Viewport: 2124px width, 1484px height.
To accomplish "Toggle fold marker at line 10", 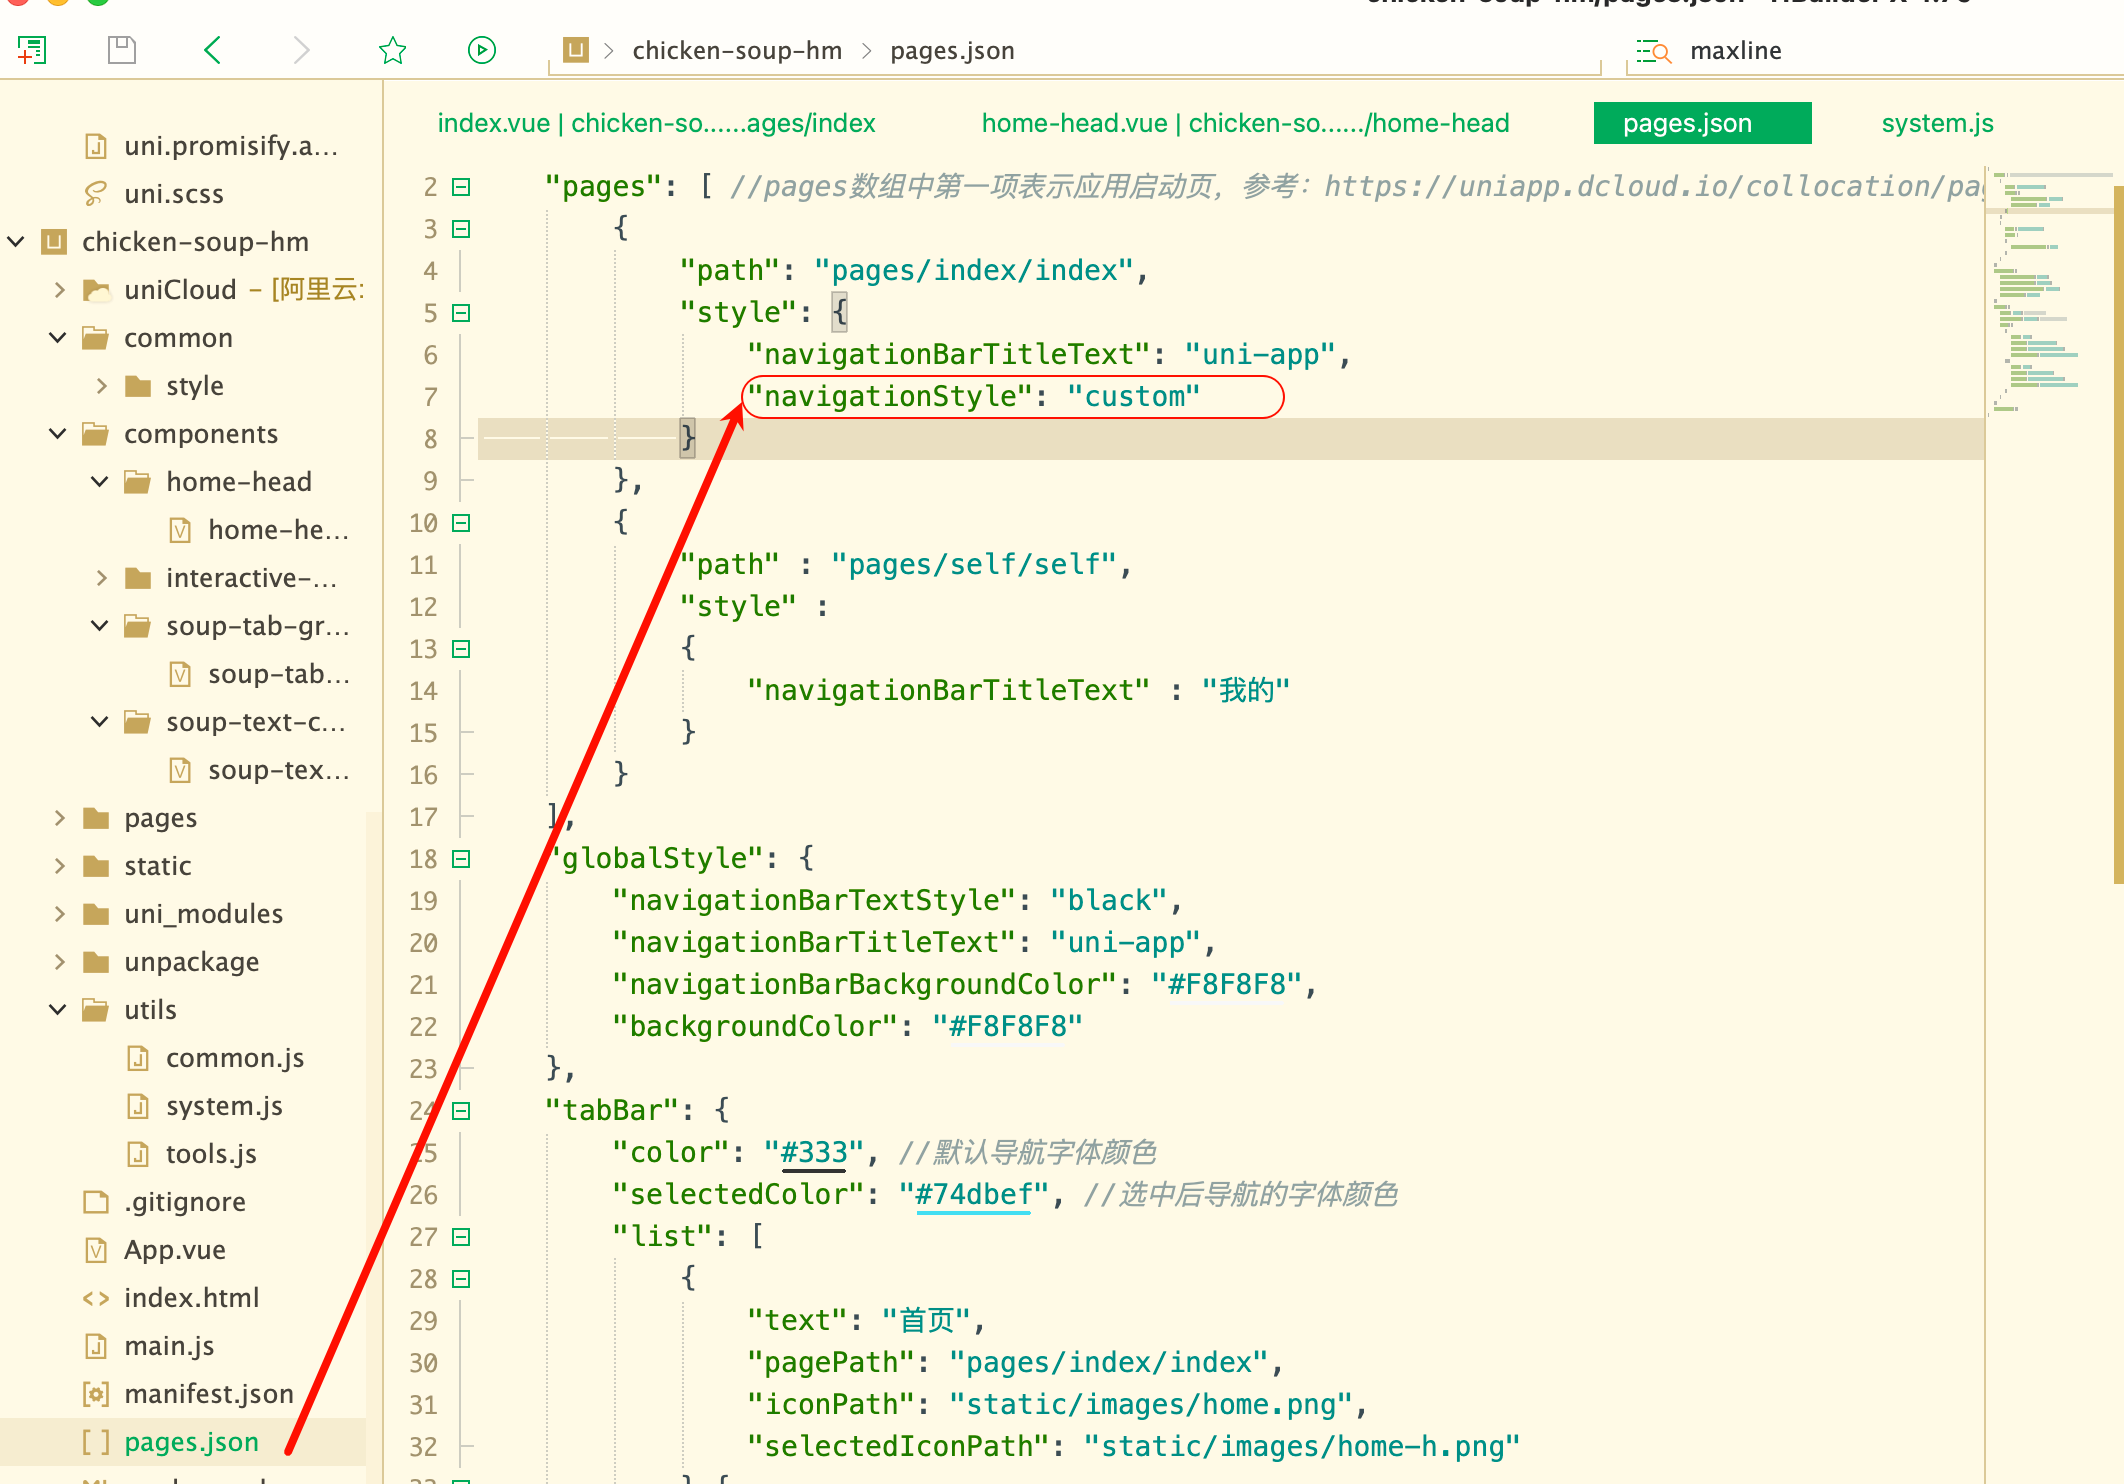I will point(461,523).
